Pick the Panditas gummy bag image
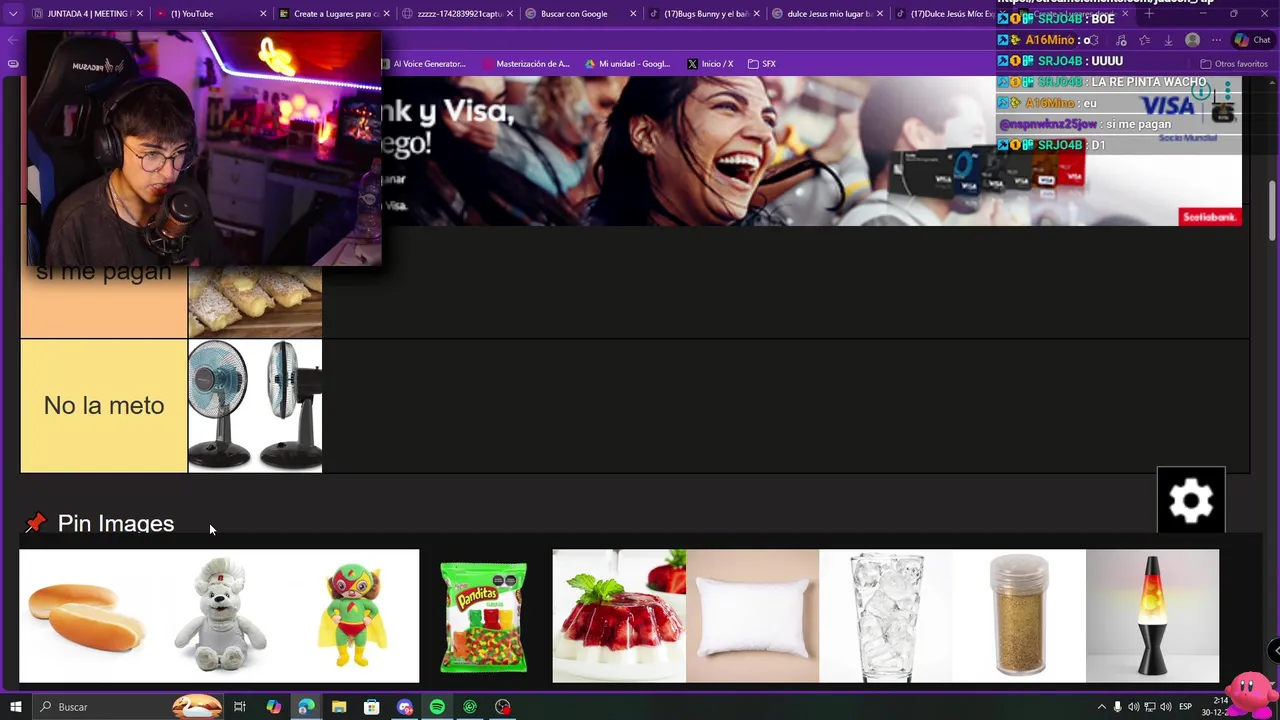Viewport: 1280px width, 720px height. (485, 616)
